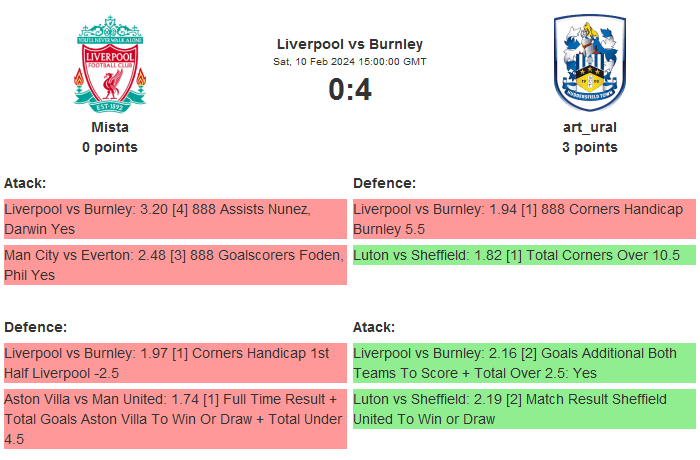Click the right-side Defence heading
The height and width of the screenshot is (460, 700).
tap(385, 183)
